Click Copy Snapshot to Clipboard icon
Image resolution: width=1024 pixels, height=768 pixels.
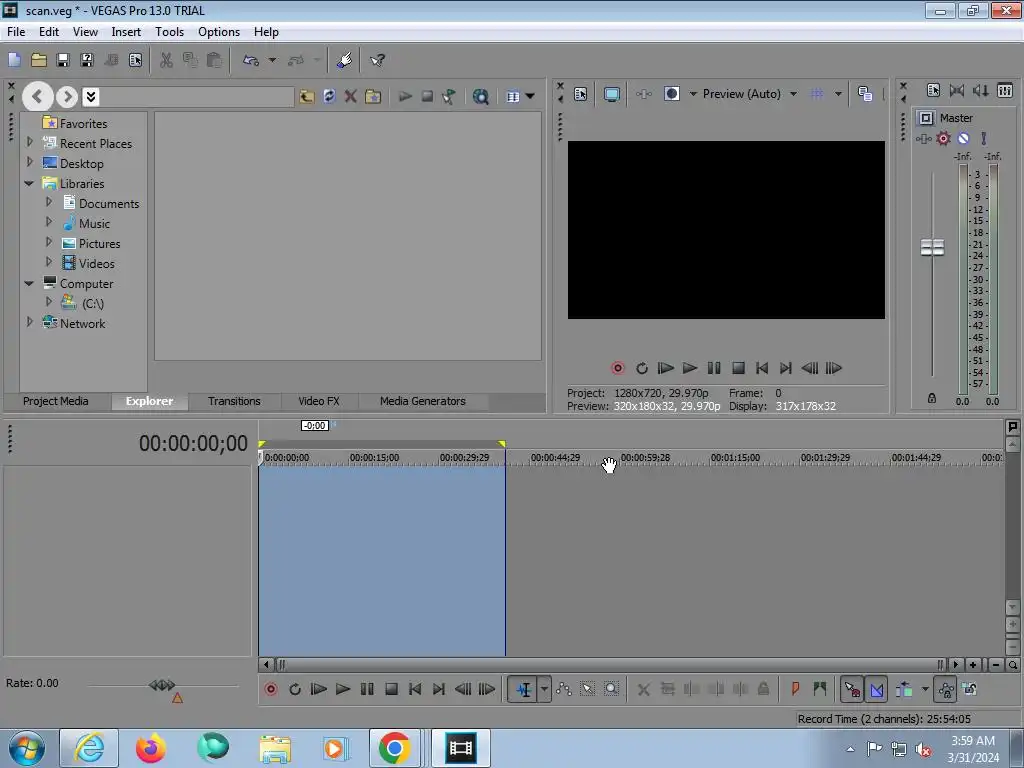[x=865, y=94]
